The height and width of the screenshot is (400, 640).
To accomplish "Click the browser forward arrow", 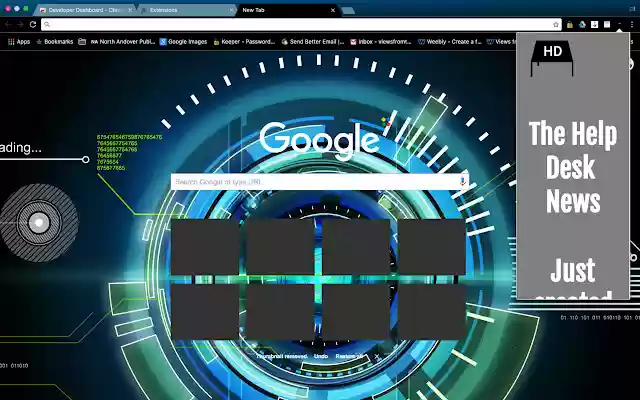I will (20, 24).
